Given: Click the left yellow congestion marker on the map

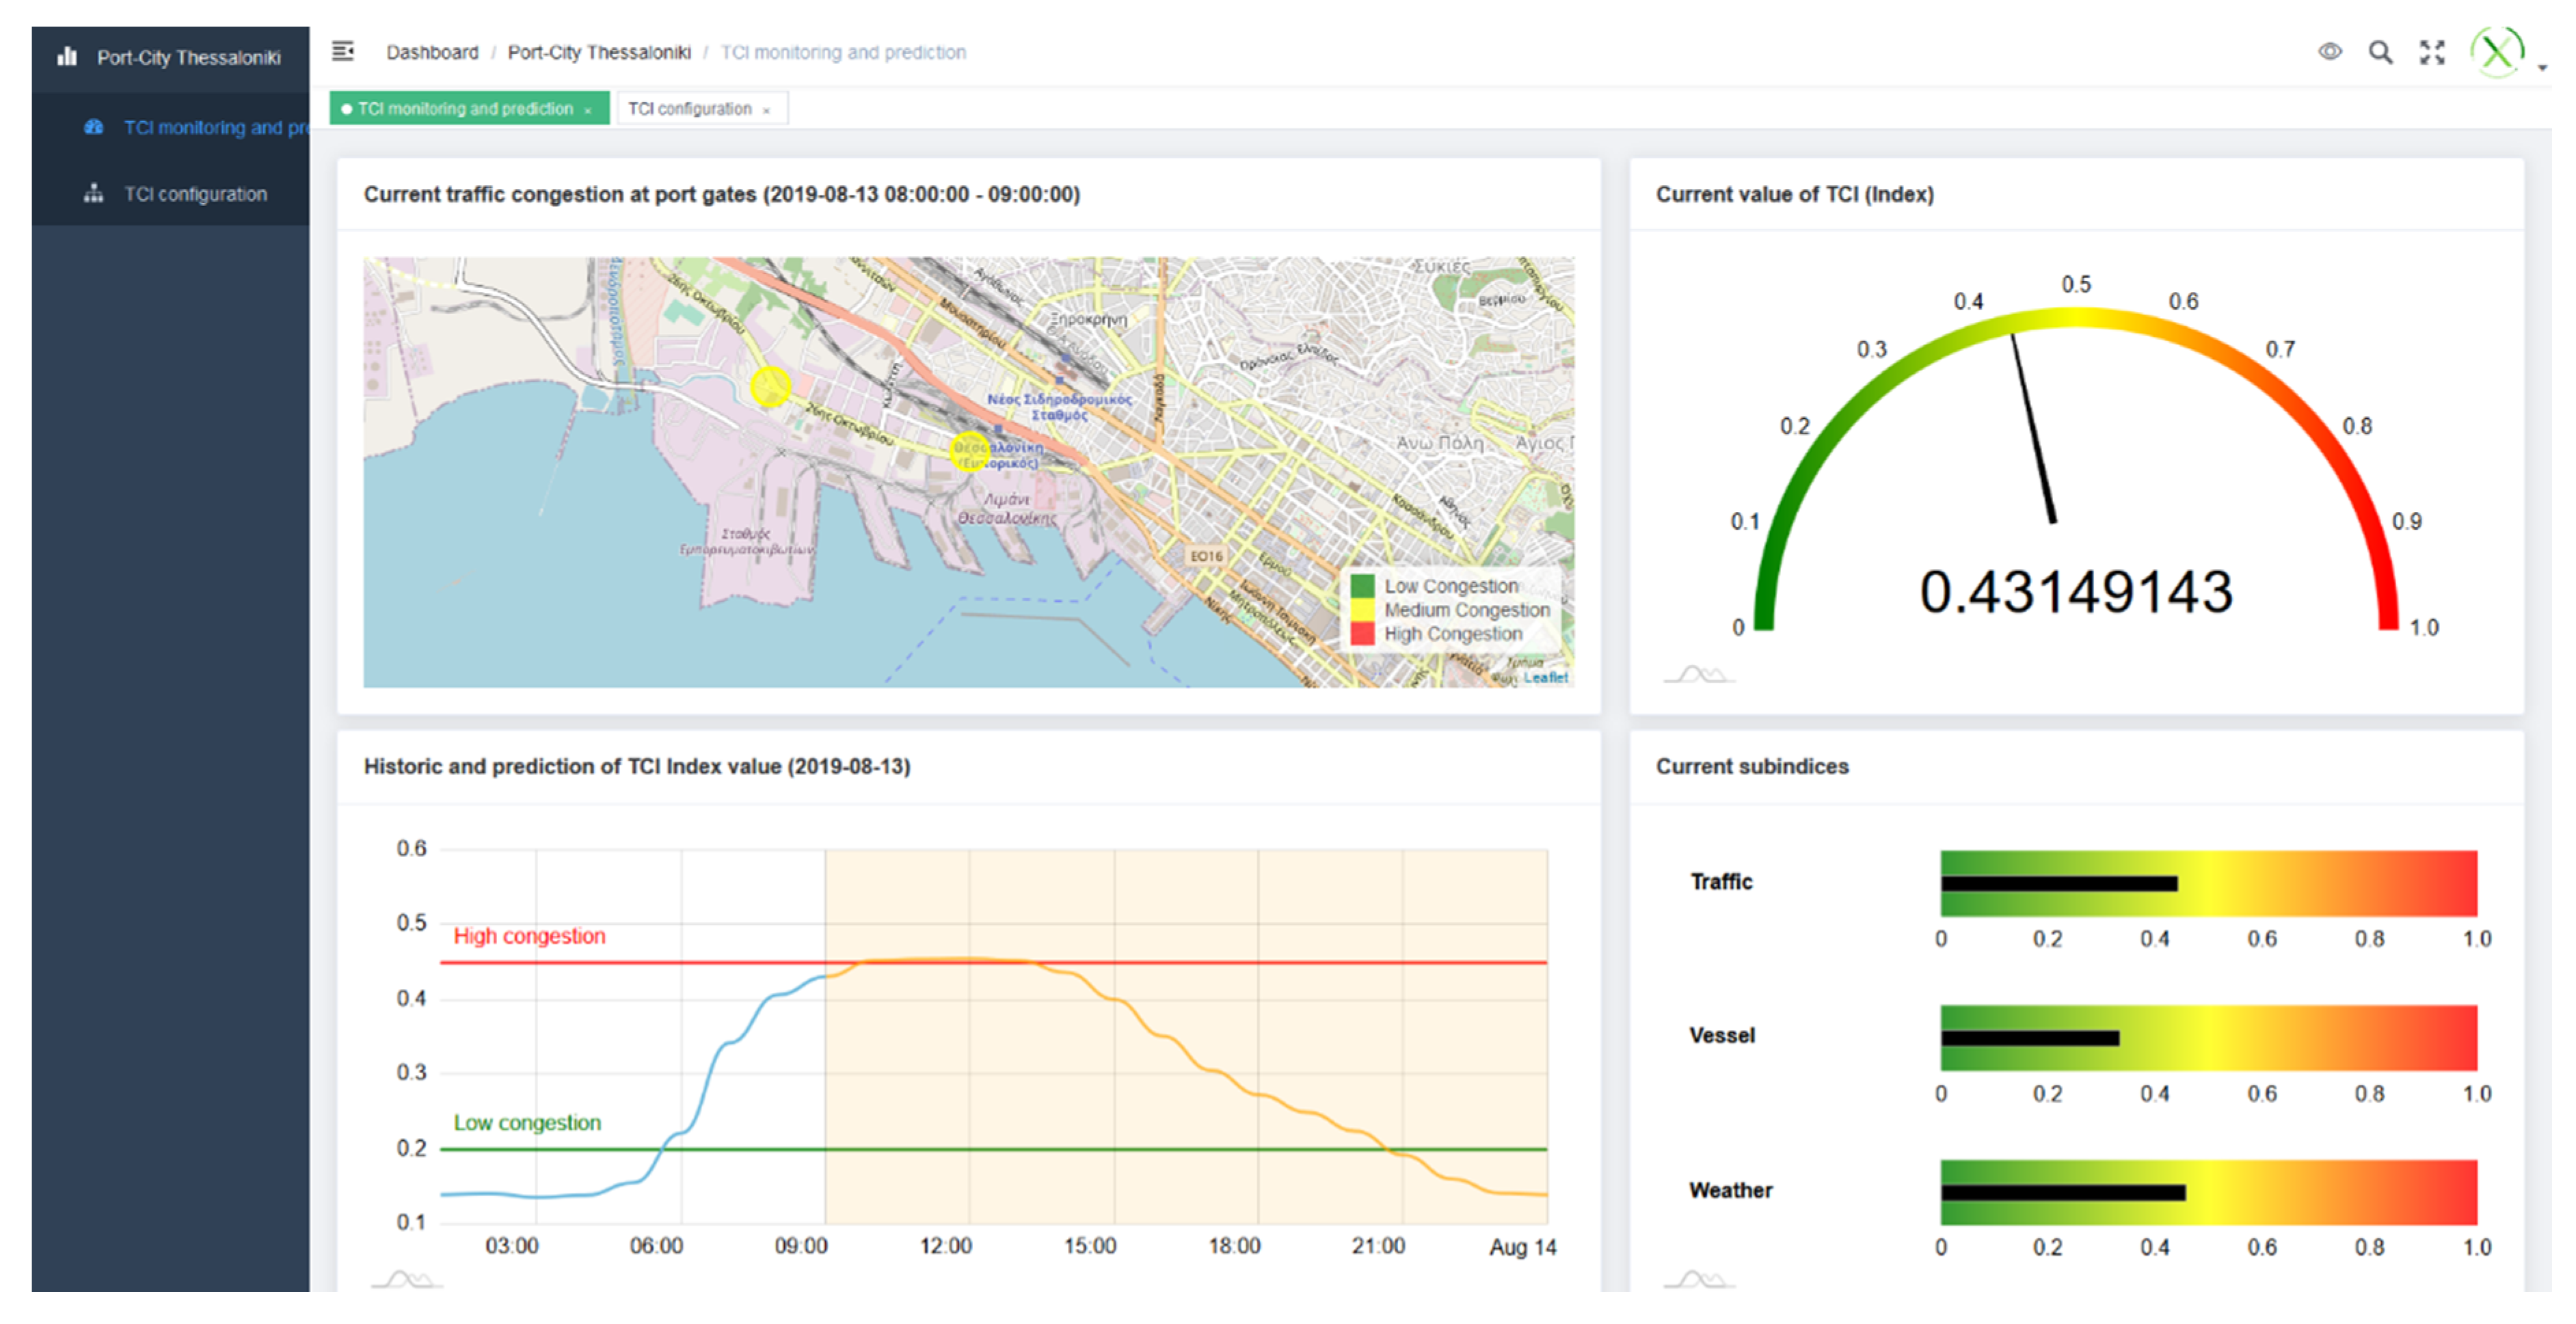Looking at the screenshot, I should pyautogui.click(x=770, y=386).
